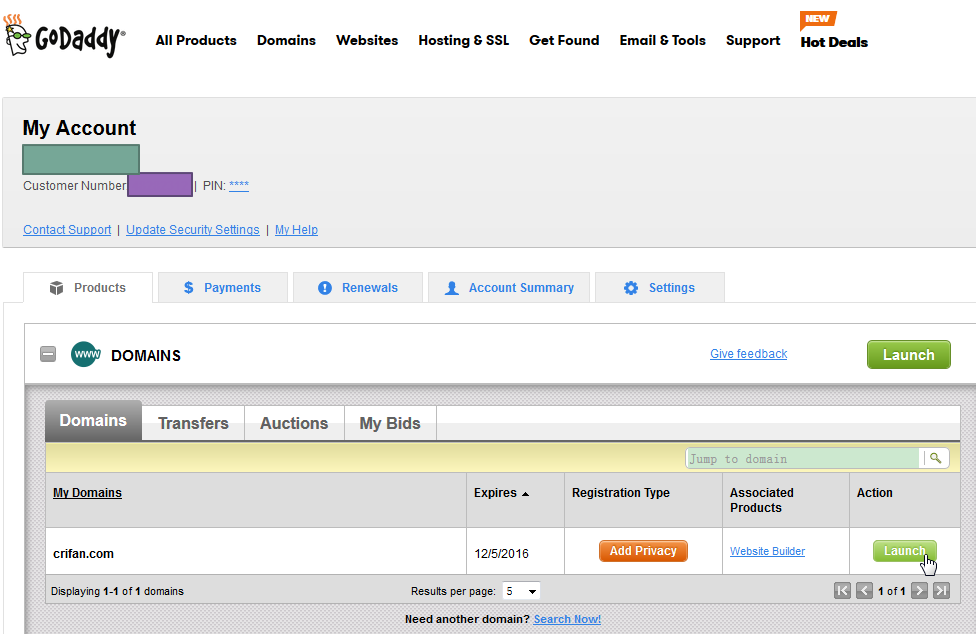
Task: Click the www DOMAINS icon
Action: [x=86, y=355]
